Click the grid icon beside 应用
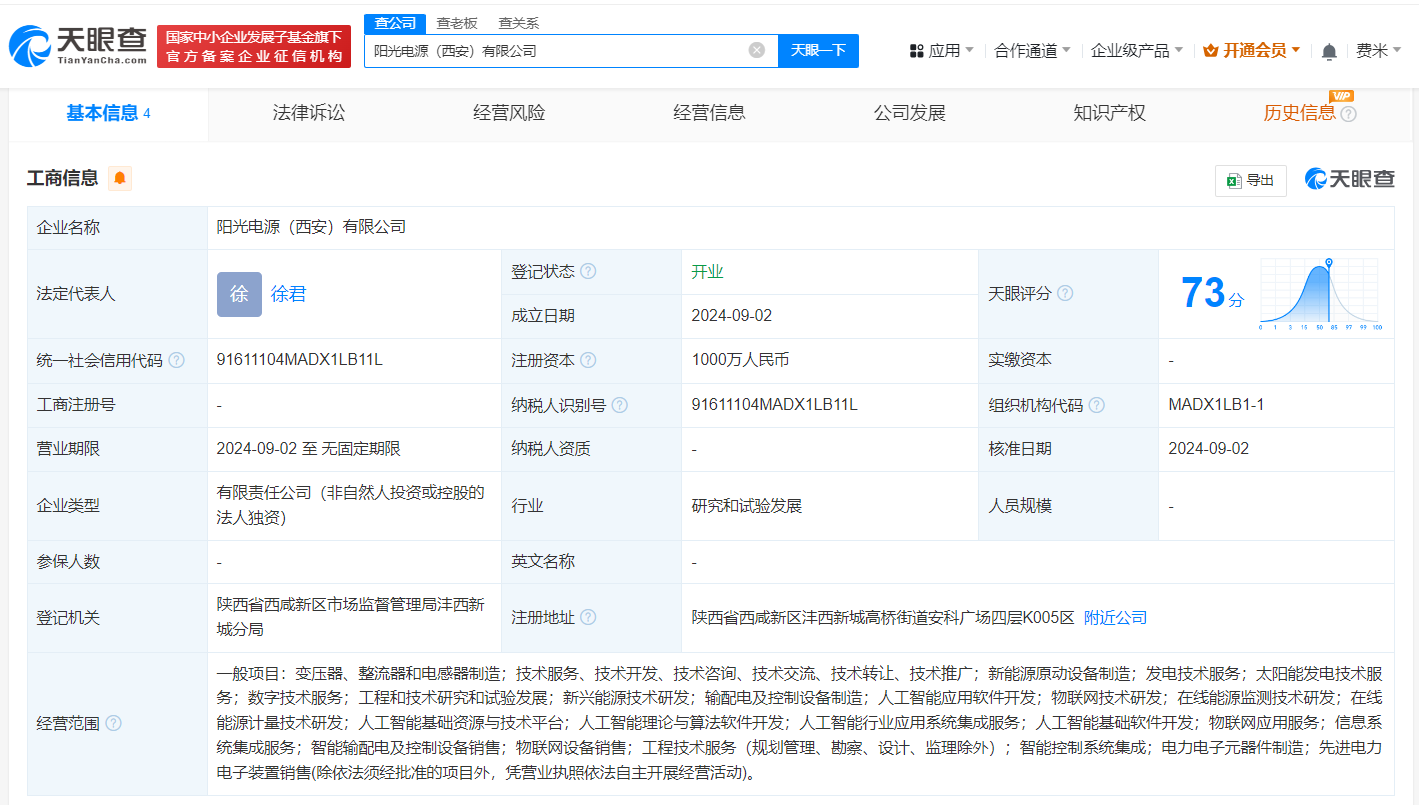This screenshot has width=1419, height=805. coord(913,50)
